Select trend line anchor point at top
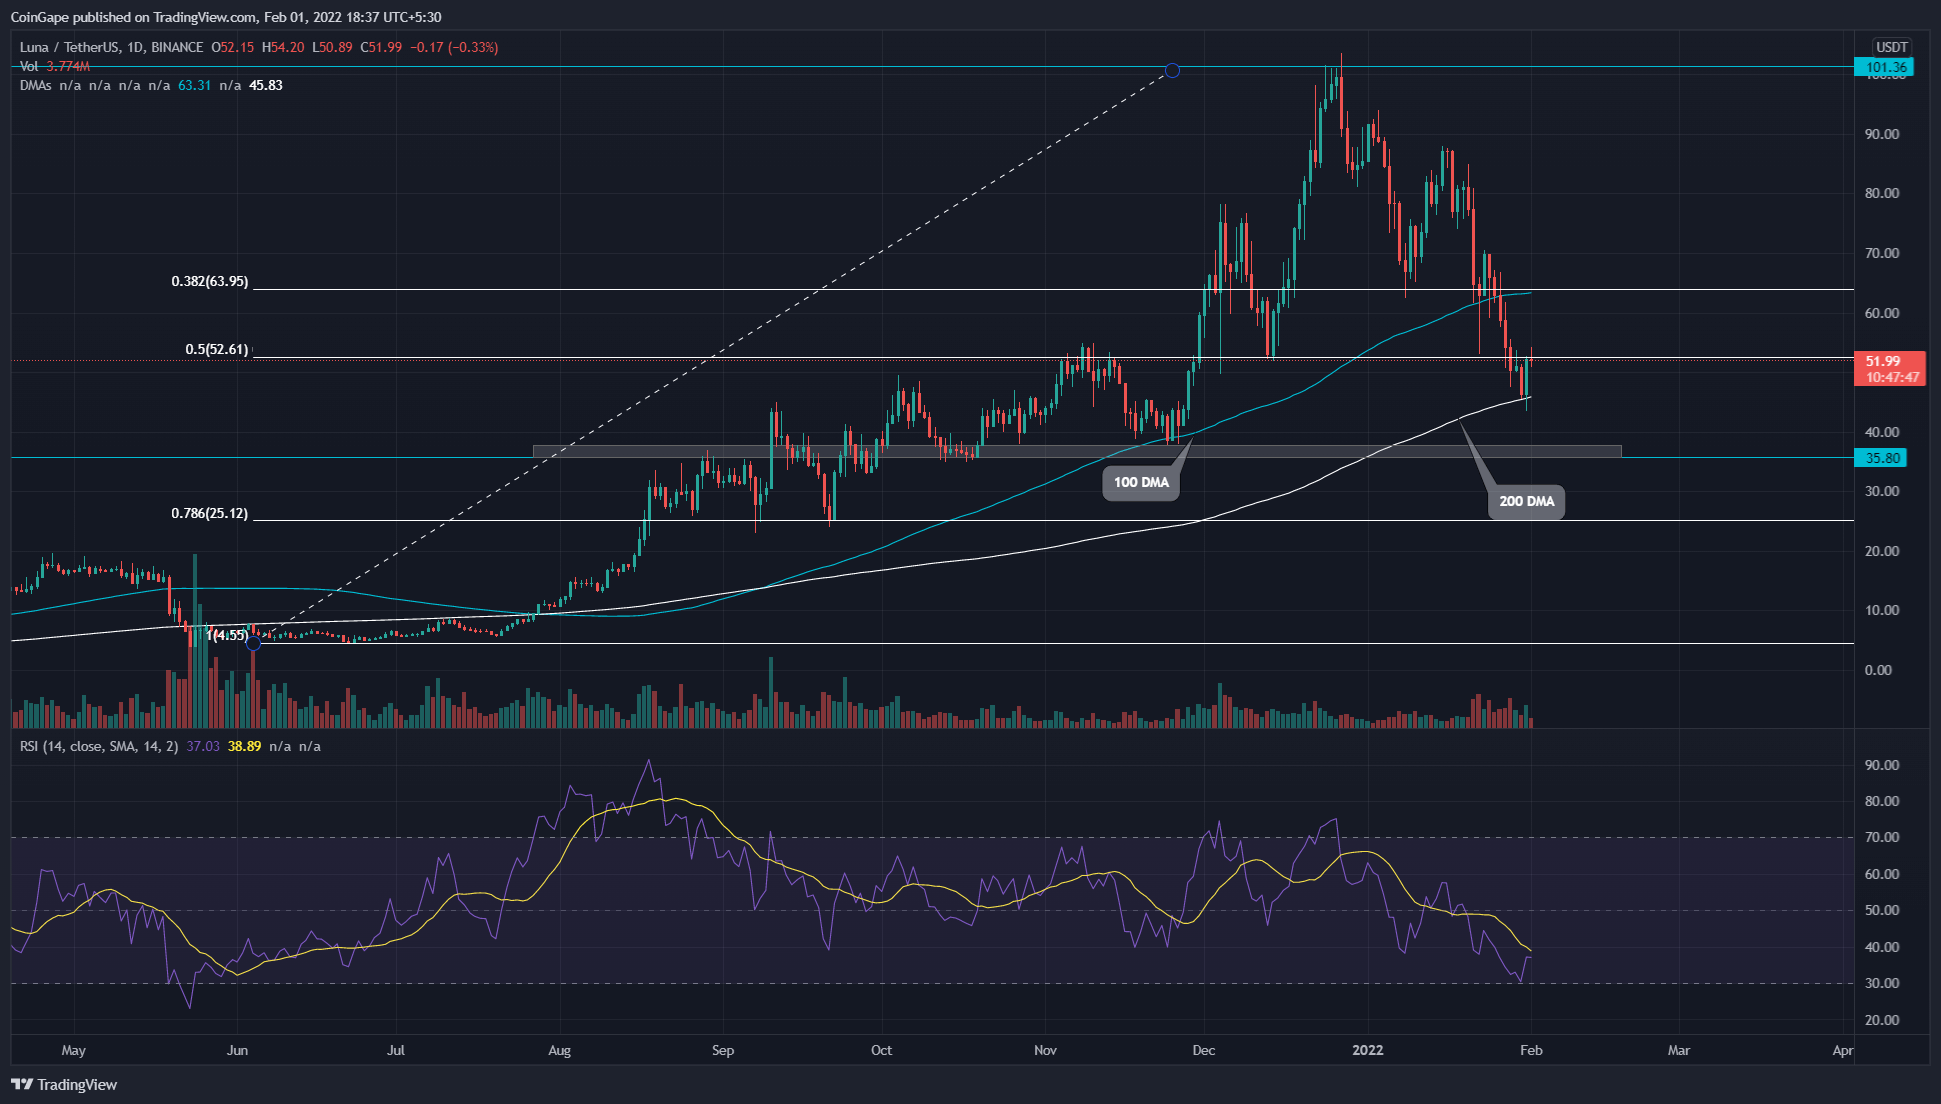 pos(1172,70)
